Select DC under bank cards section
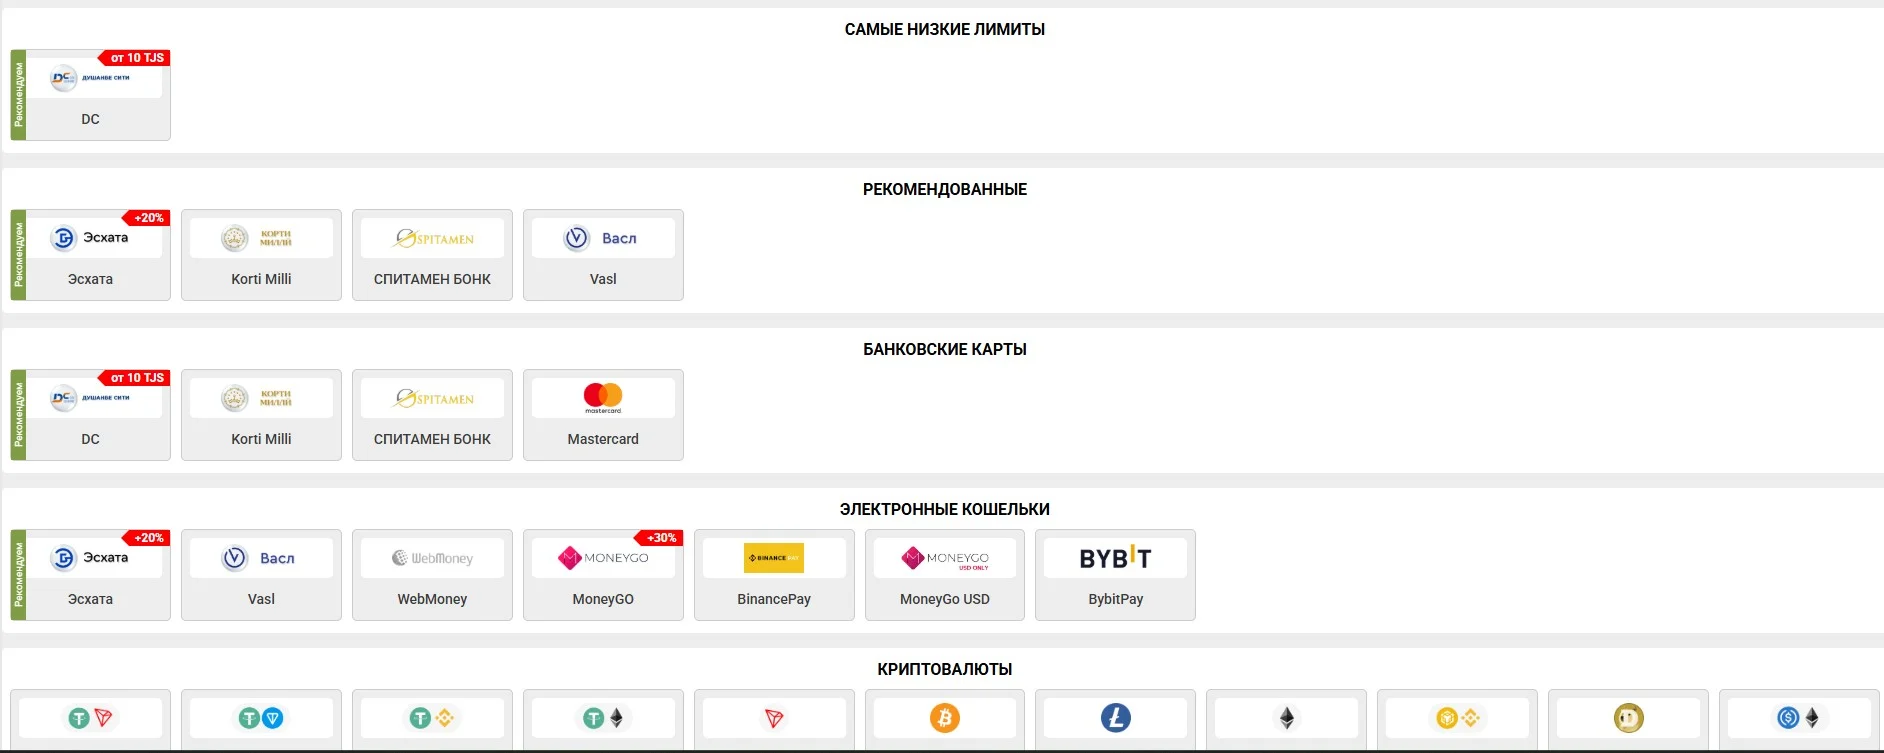Screen dimensions: 1884x753 [91, 415]
